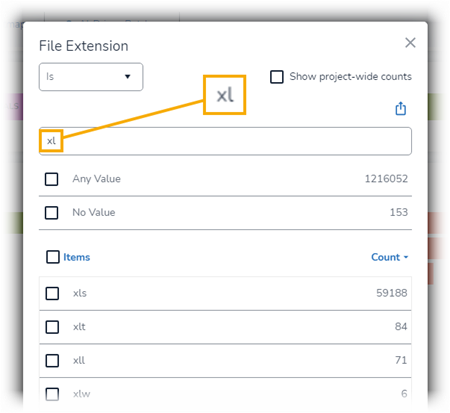Viewport: 450px width, 413px height.
Task: Select the xlt row with count 84
Action: (x=225, y=327)
